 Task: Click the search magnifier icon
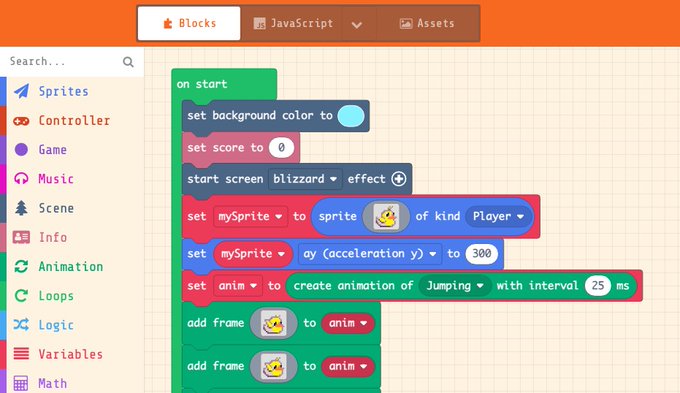click(x=128, y=62)
